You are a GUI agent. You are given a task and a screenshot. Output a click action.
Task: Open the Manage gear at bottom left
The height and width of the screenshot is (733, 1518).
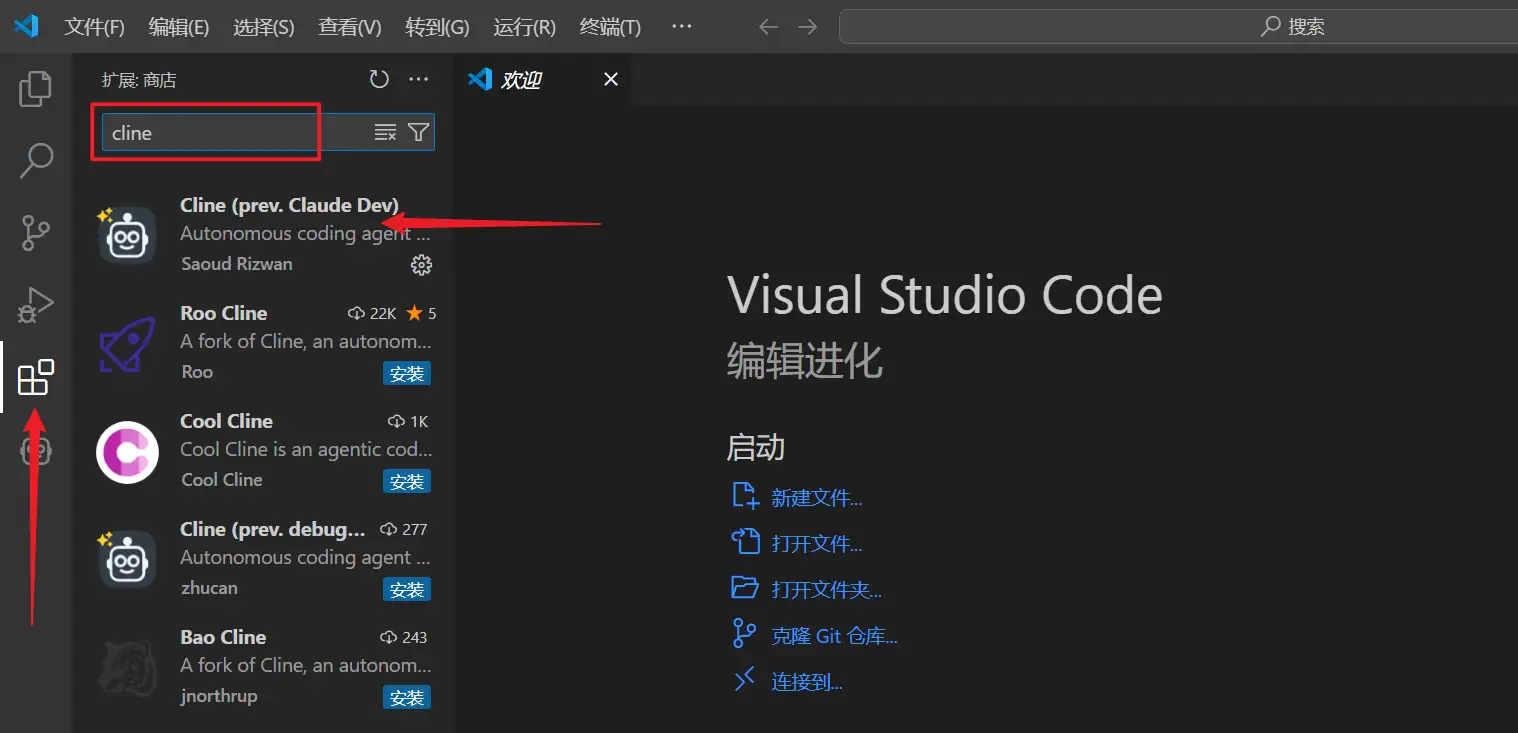click(36, 451)
